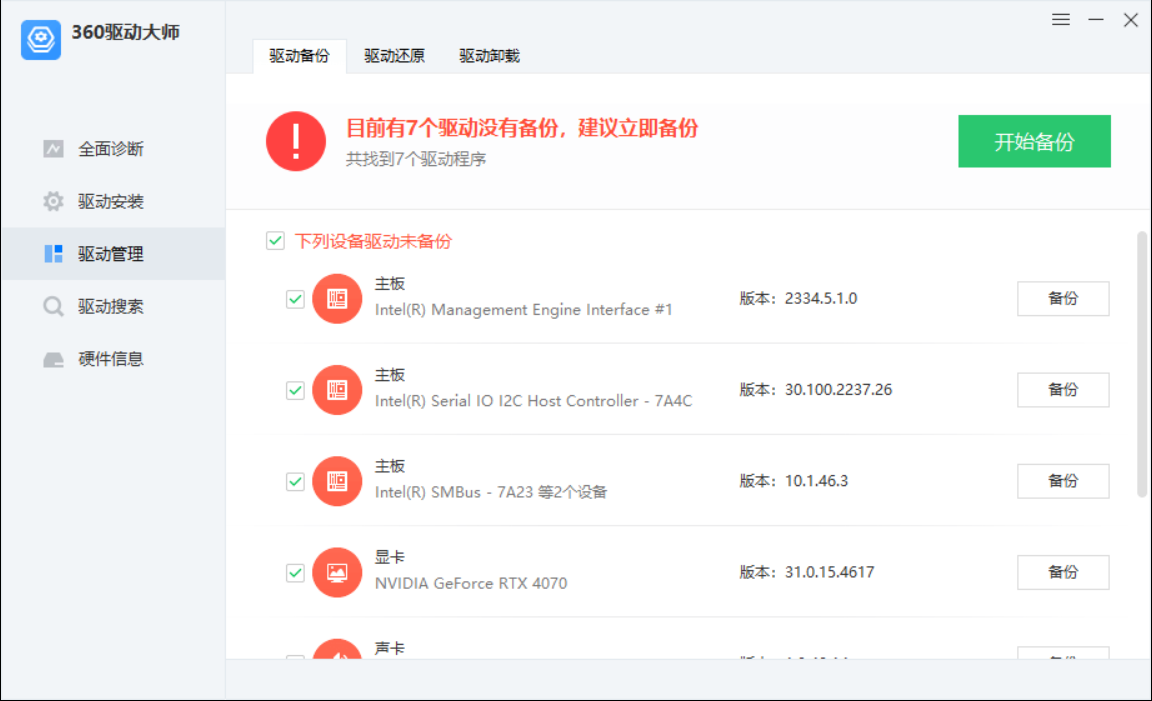Click the 下列设备驱动未备份 heading text
The image size is (1152, 701).
(372, 241)
